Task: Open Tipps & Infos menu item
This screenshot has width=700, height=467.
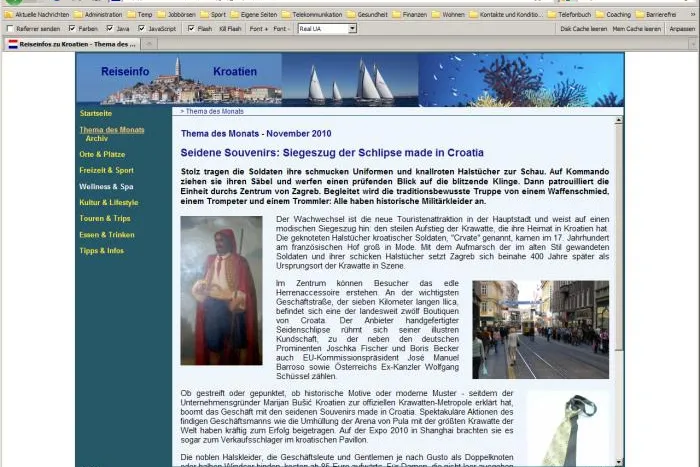Action: tap(101, 251)
